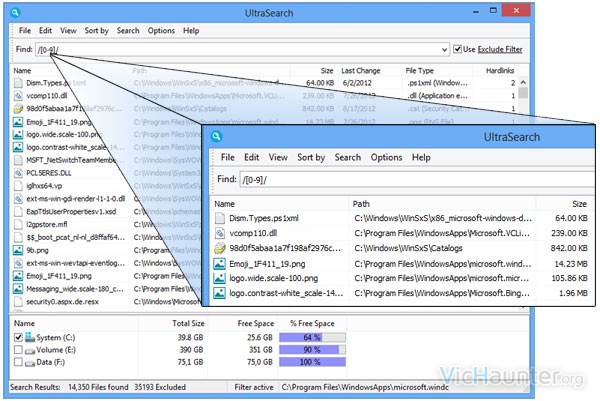The image size is (600, 401).
Task: Open Edit menu in main window
Action: coord(45,31)
